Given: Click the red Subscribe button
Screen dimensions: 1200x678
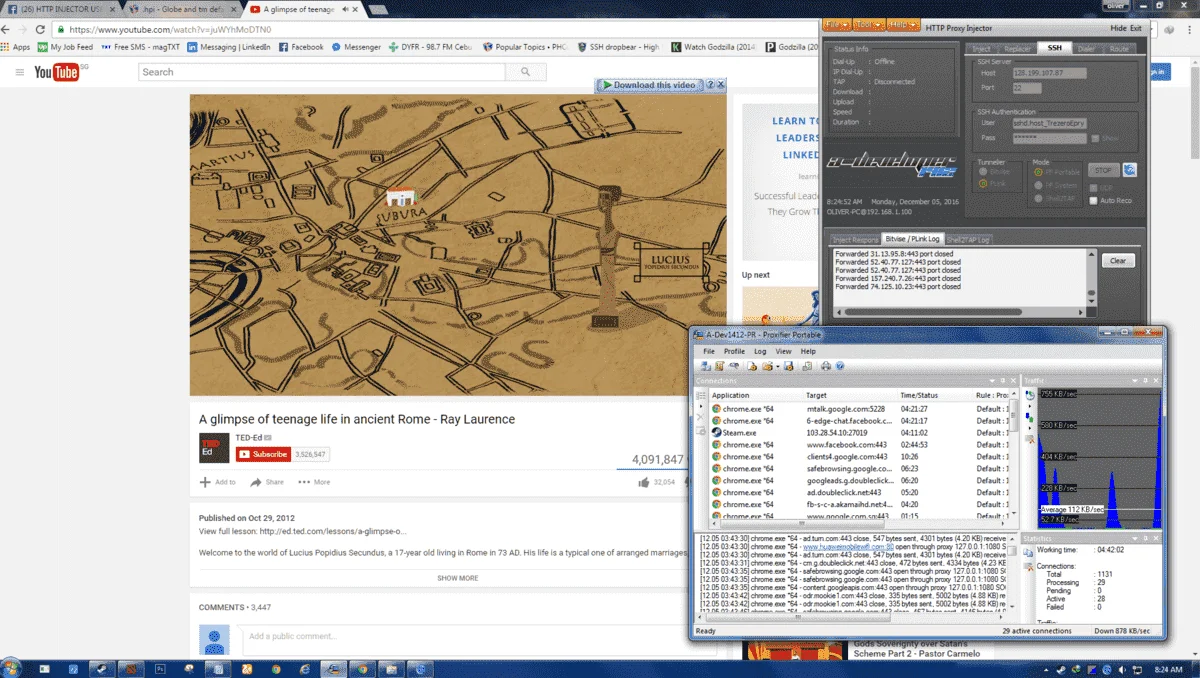Looking at the screenshot, I should pos(263,454).
